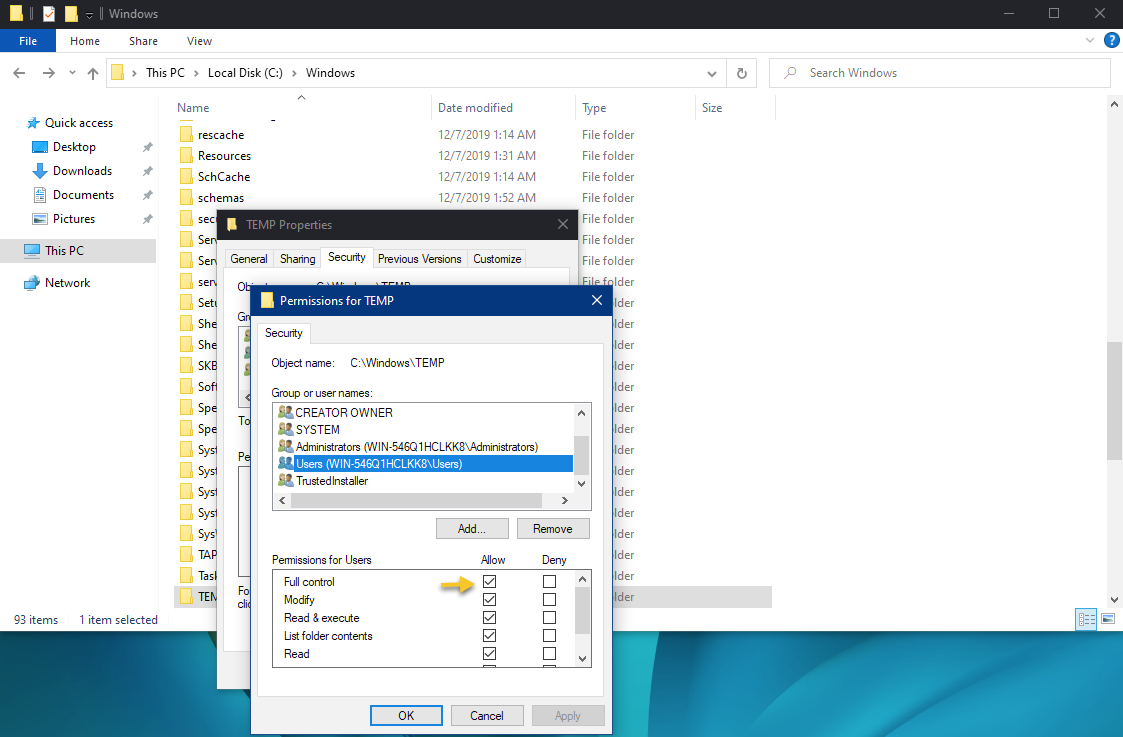The image size is (1123, 737).
Task: Check Deny for List folder contents
Action: [549, 635]
